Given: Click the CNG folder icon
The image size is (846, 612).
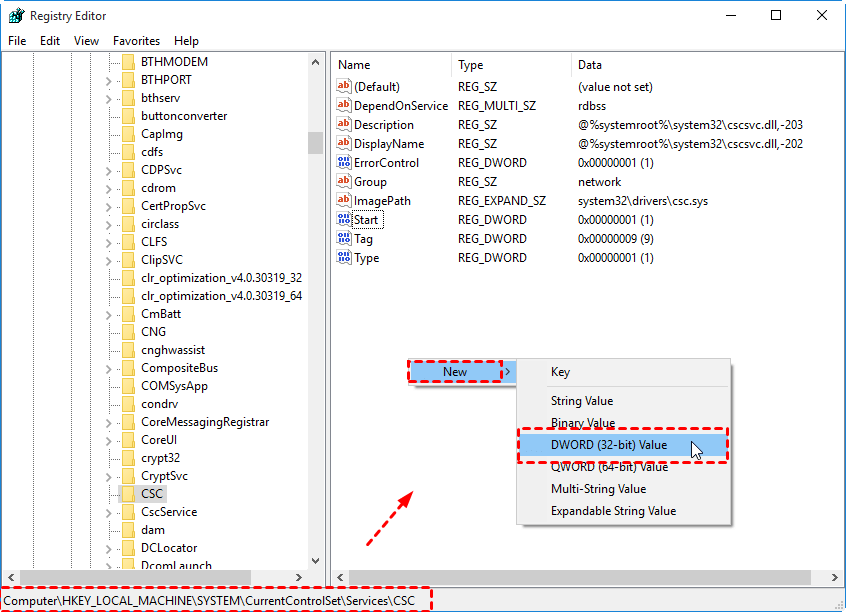Looking at the screenshot, I should (x=128, y=331).
